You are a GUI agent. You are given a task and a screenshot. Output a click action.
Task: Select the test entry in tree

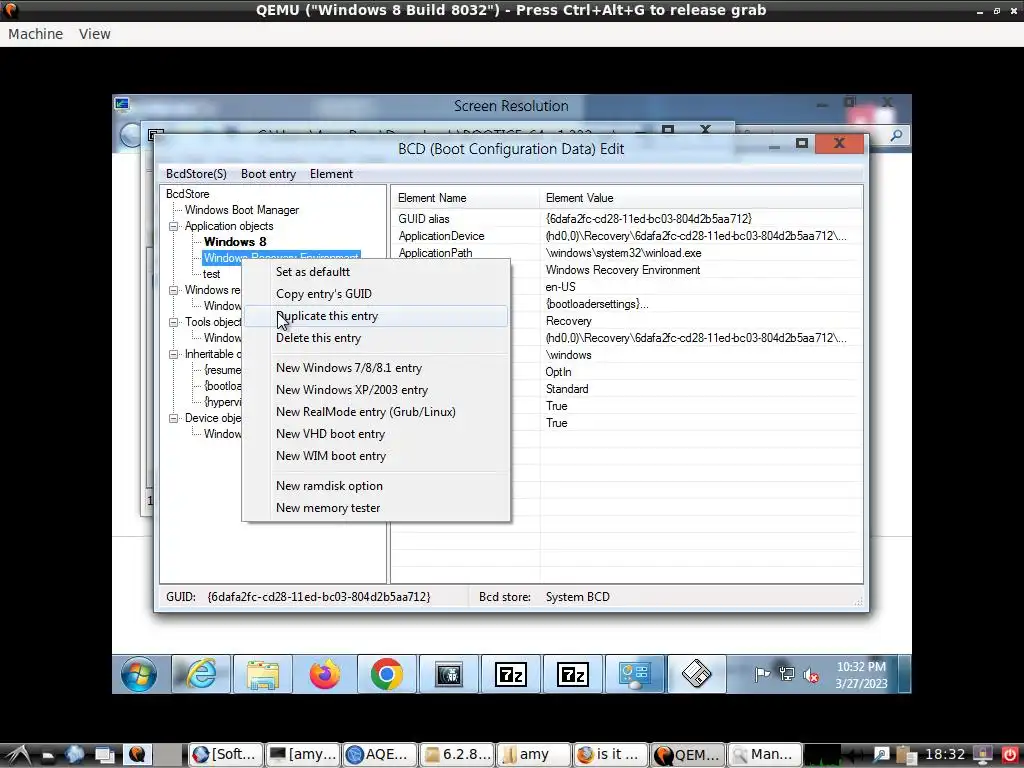tap(211, 274)
